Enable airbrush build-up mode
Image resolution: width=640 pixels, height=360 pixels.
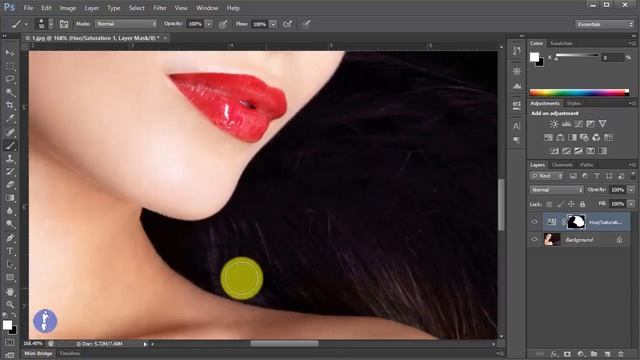(x=288, y=24)
